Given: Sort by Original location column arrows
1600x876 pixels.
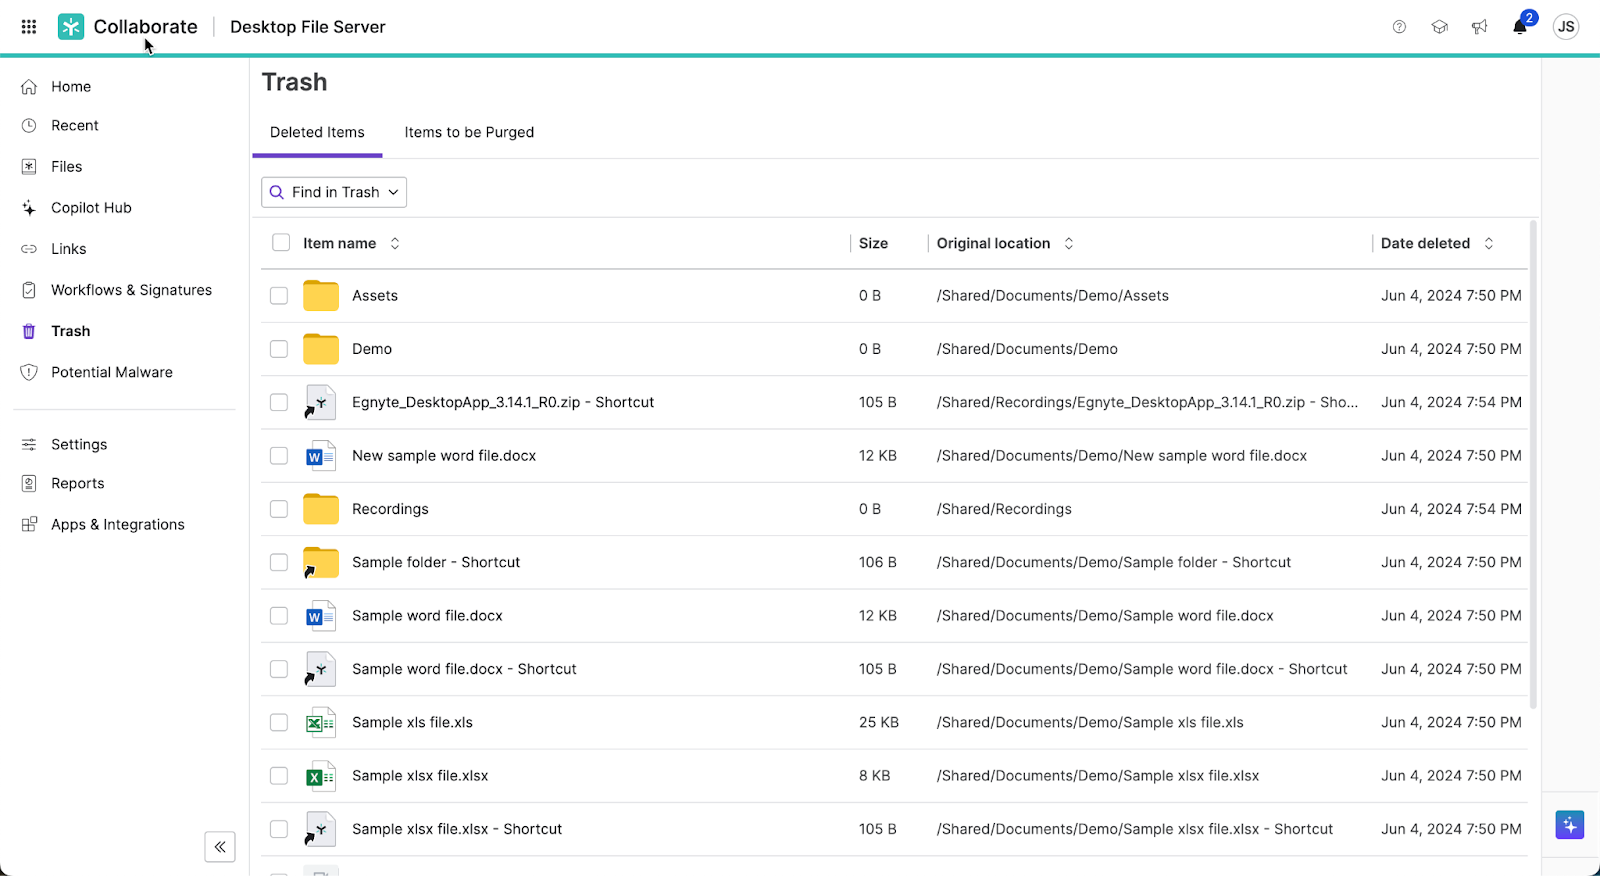Looking at the screenshot, I should pos(1068,243).
